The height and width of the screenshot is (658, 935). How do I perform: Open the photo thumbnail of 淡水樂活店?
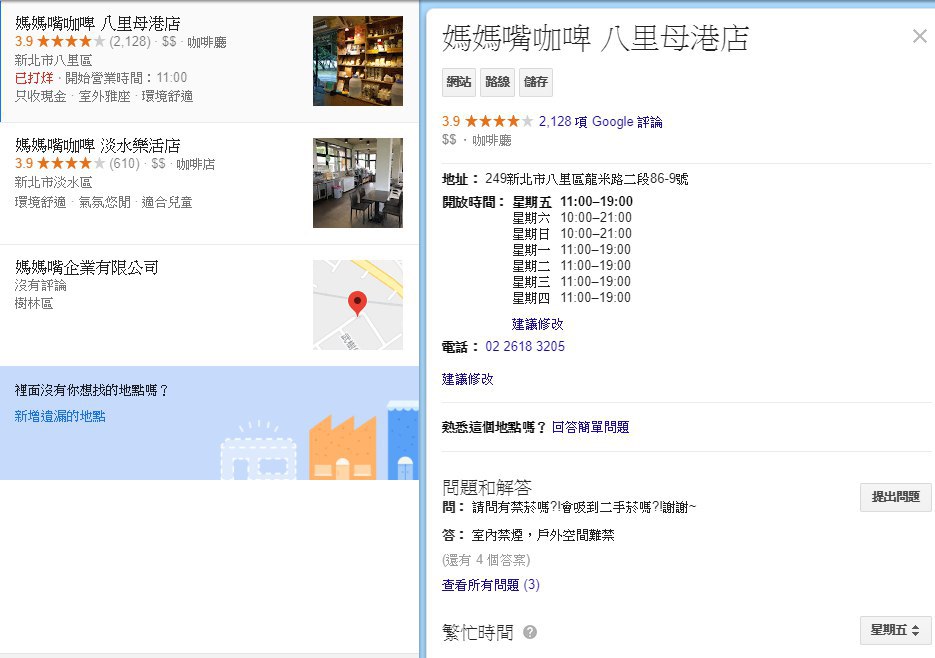[x=358, y=183]
